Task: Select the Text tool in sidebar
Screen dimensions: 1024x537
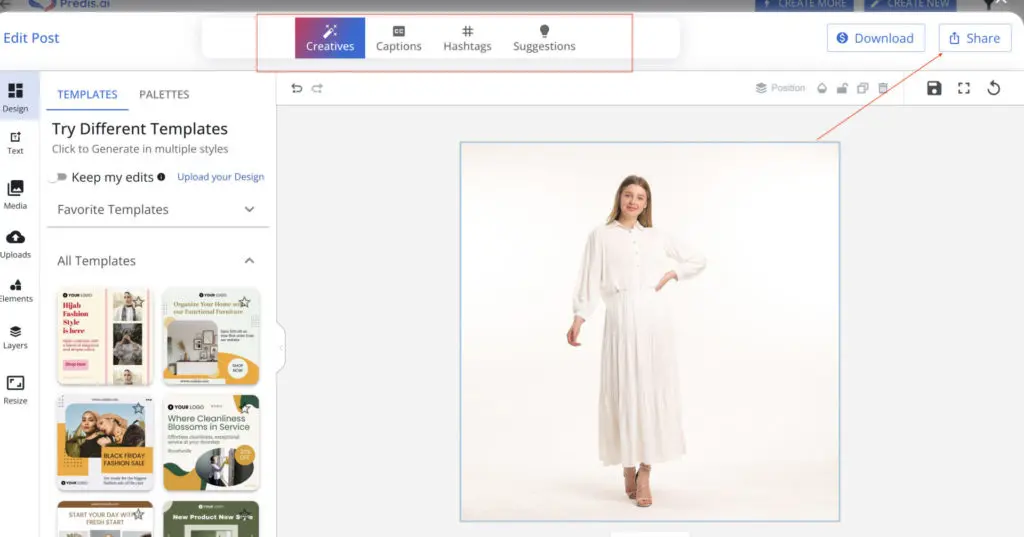Action: click(15, 142)
